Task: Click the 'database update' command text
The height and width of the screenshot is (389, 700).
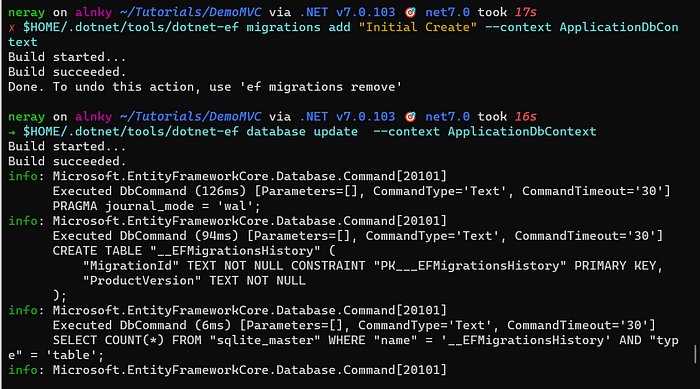Action: pyautogui.click(x=302, y=132)
